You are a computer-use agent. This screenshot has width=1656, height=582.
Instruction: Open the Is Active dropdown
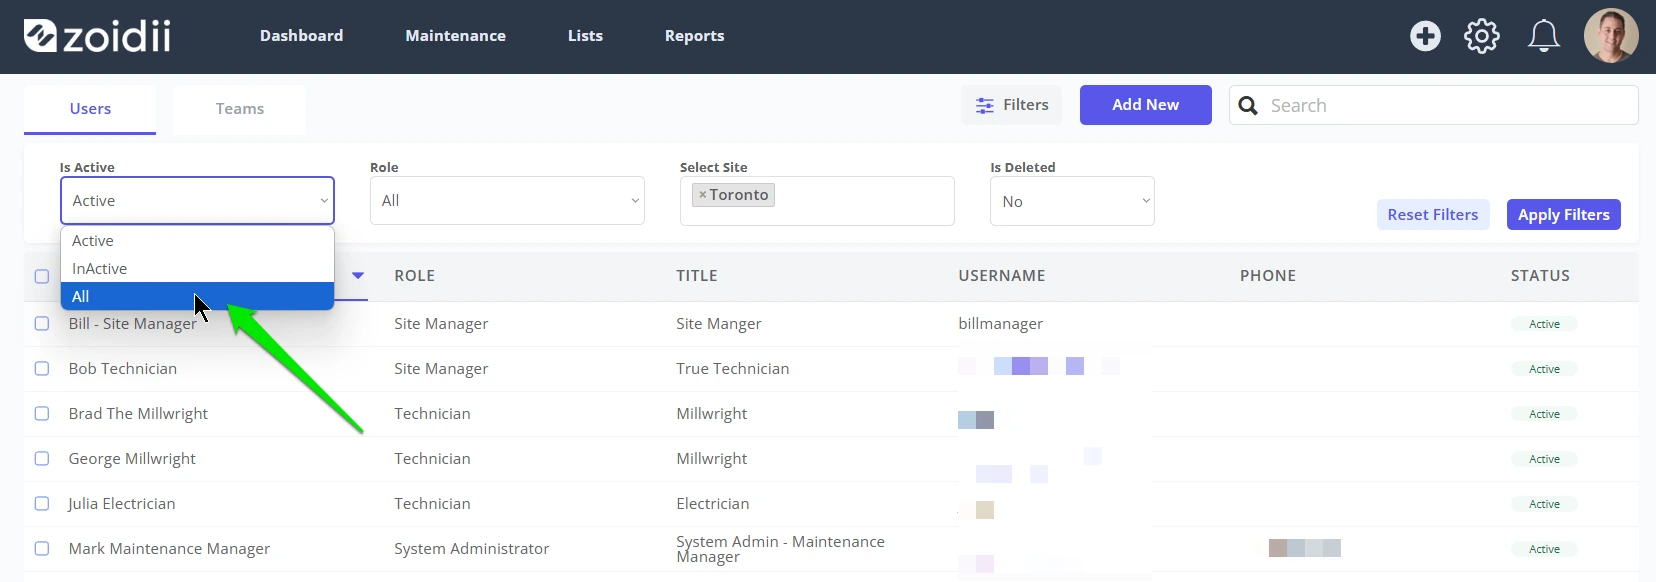tap(197, 201)
